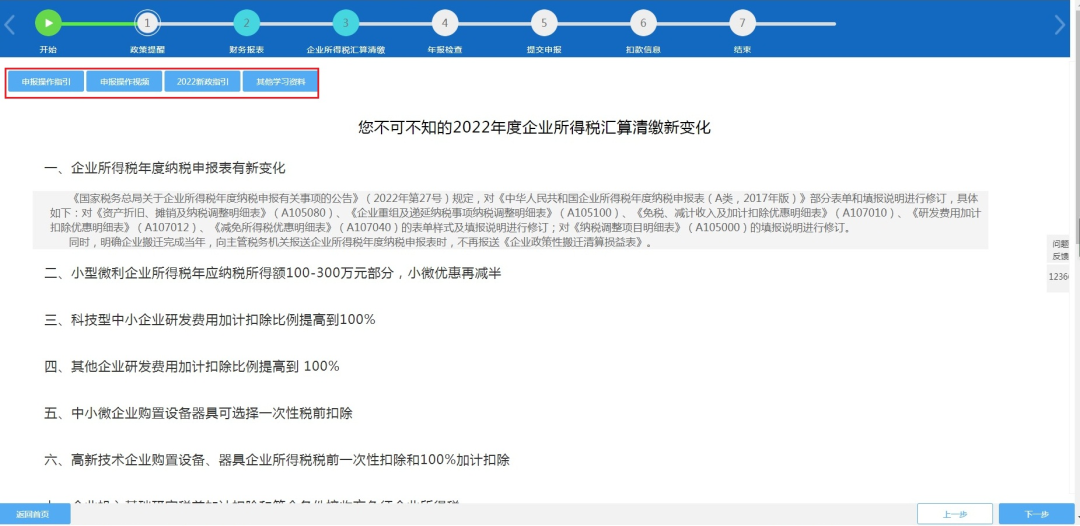The image size is (1080, 526).
Task: Expand section 三 科技型中小企业研发费用 heading
Action: click(x=210, y=320)
